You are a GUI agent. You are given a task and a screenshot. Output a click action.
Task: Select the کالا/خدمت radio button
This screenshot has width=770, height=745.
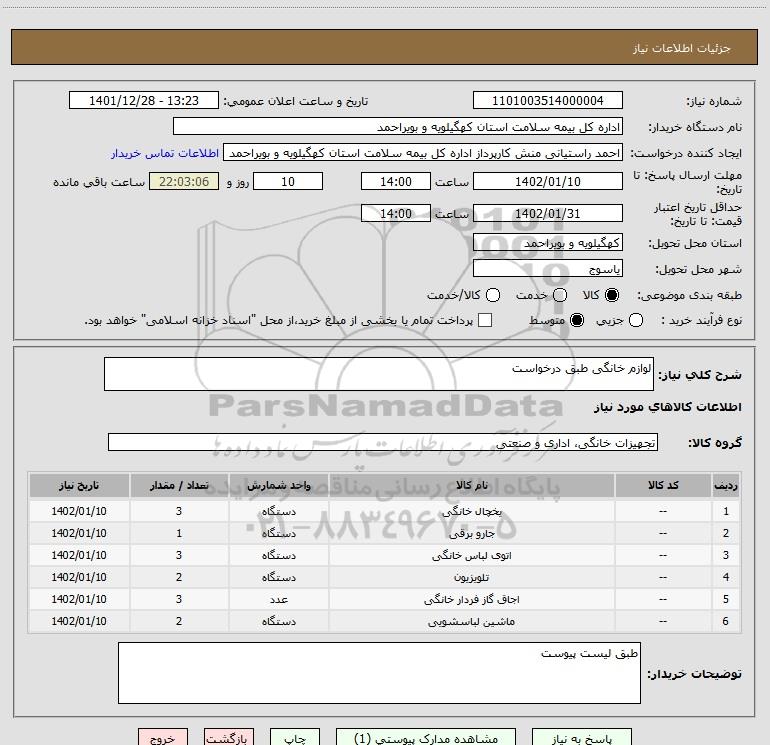(x=493, y=295)
